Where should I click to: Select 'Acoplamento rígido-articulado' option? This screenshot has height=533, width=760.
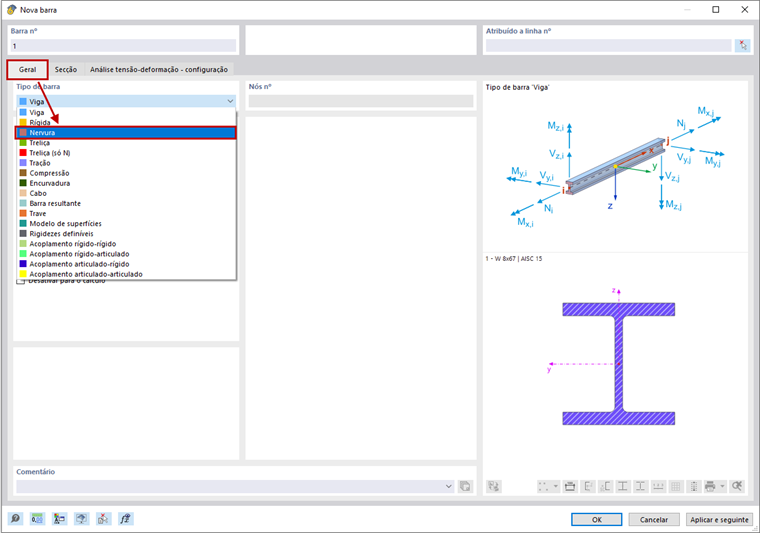coord(126,254)
